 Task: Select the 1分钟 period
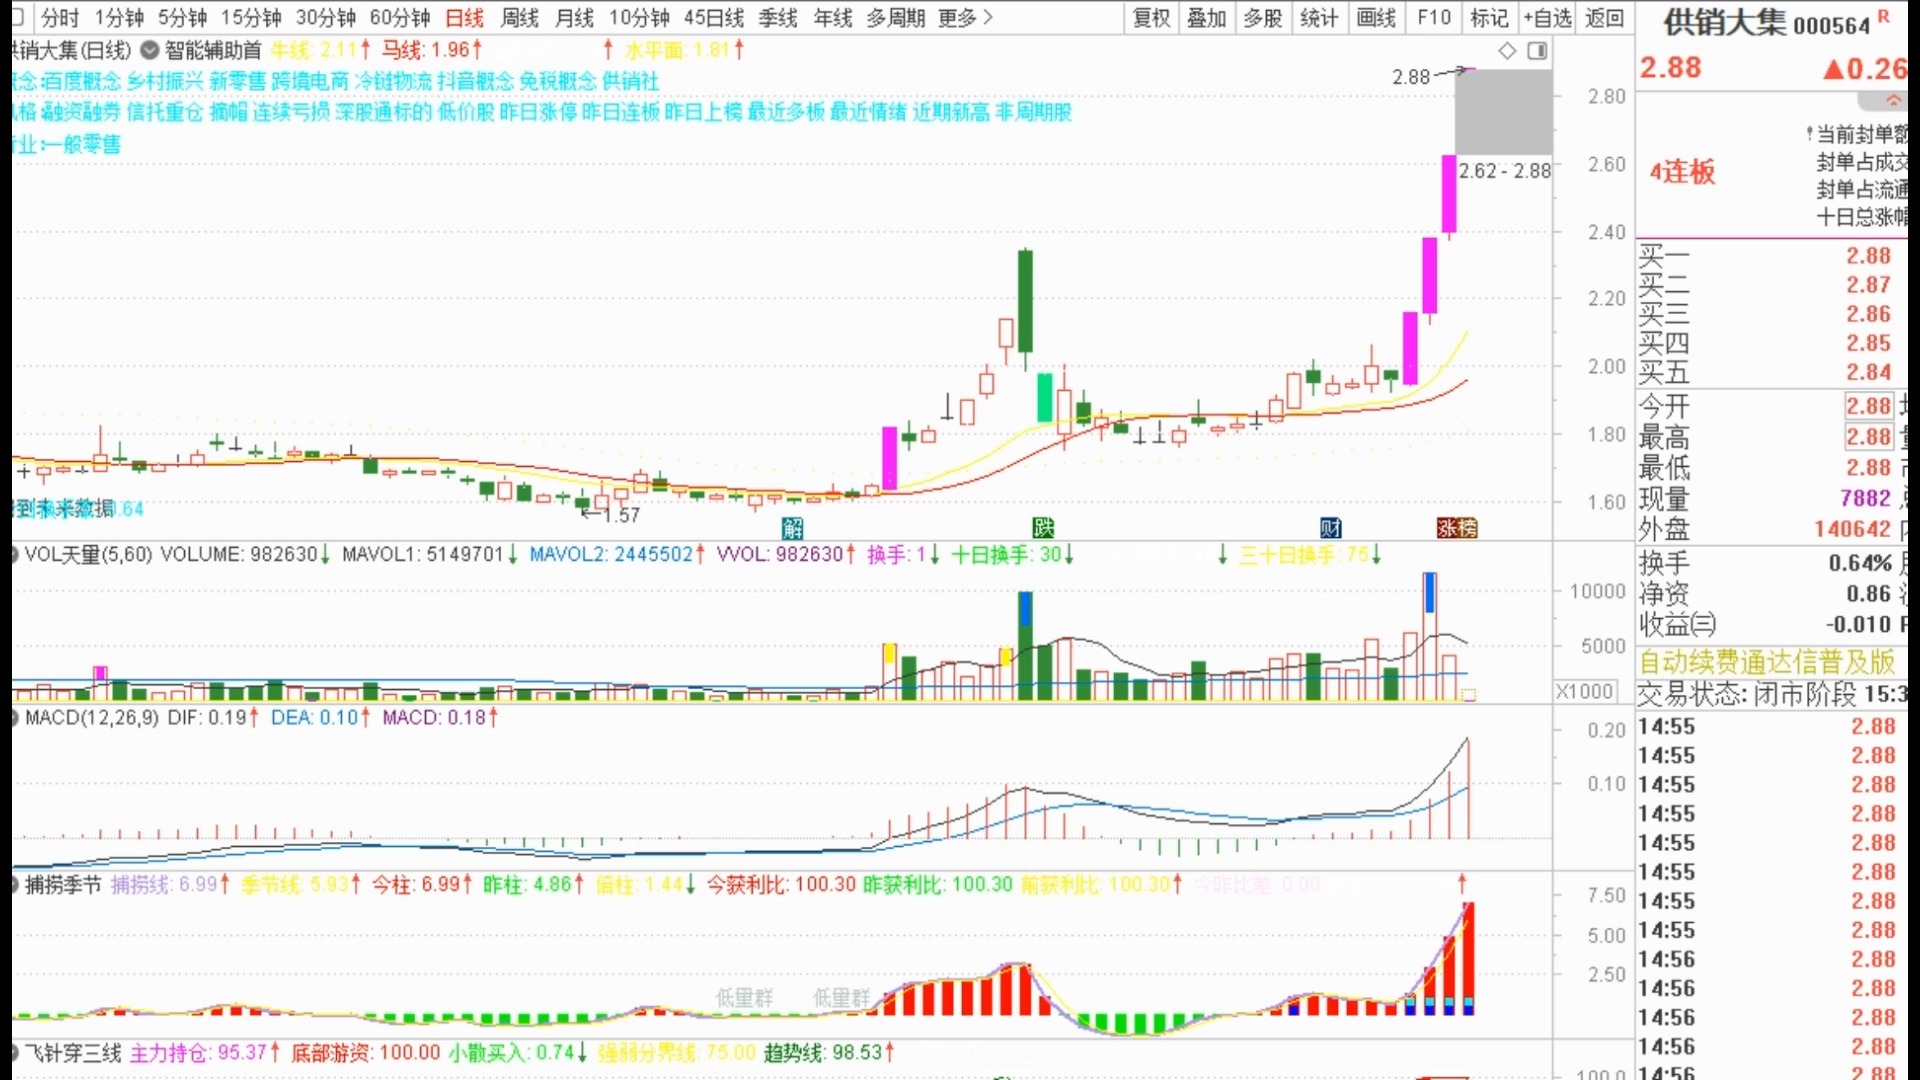(x=119, y=18)
